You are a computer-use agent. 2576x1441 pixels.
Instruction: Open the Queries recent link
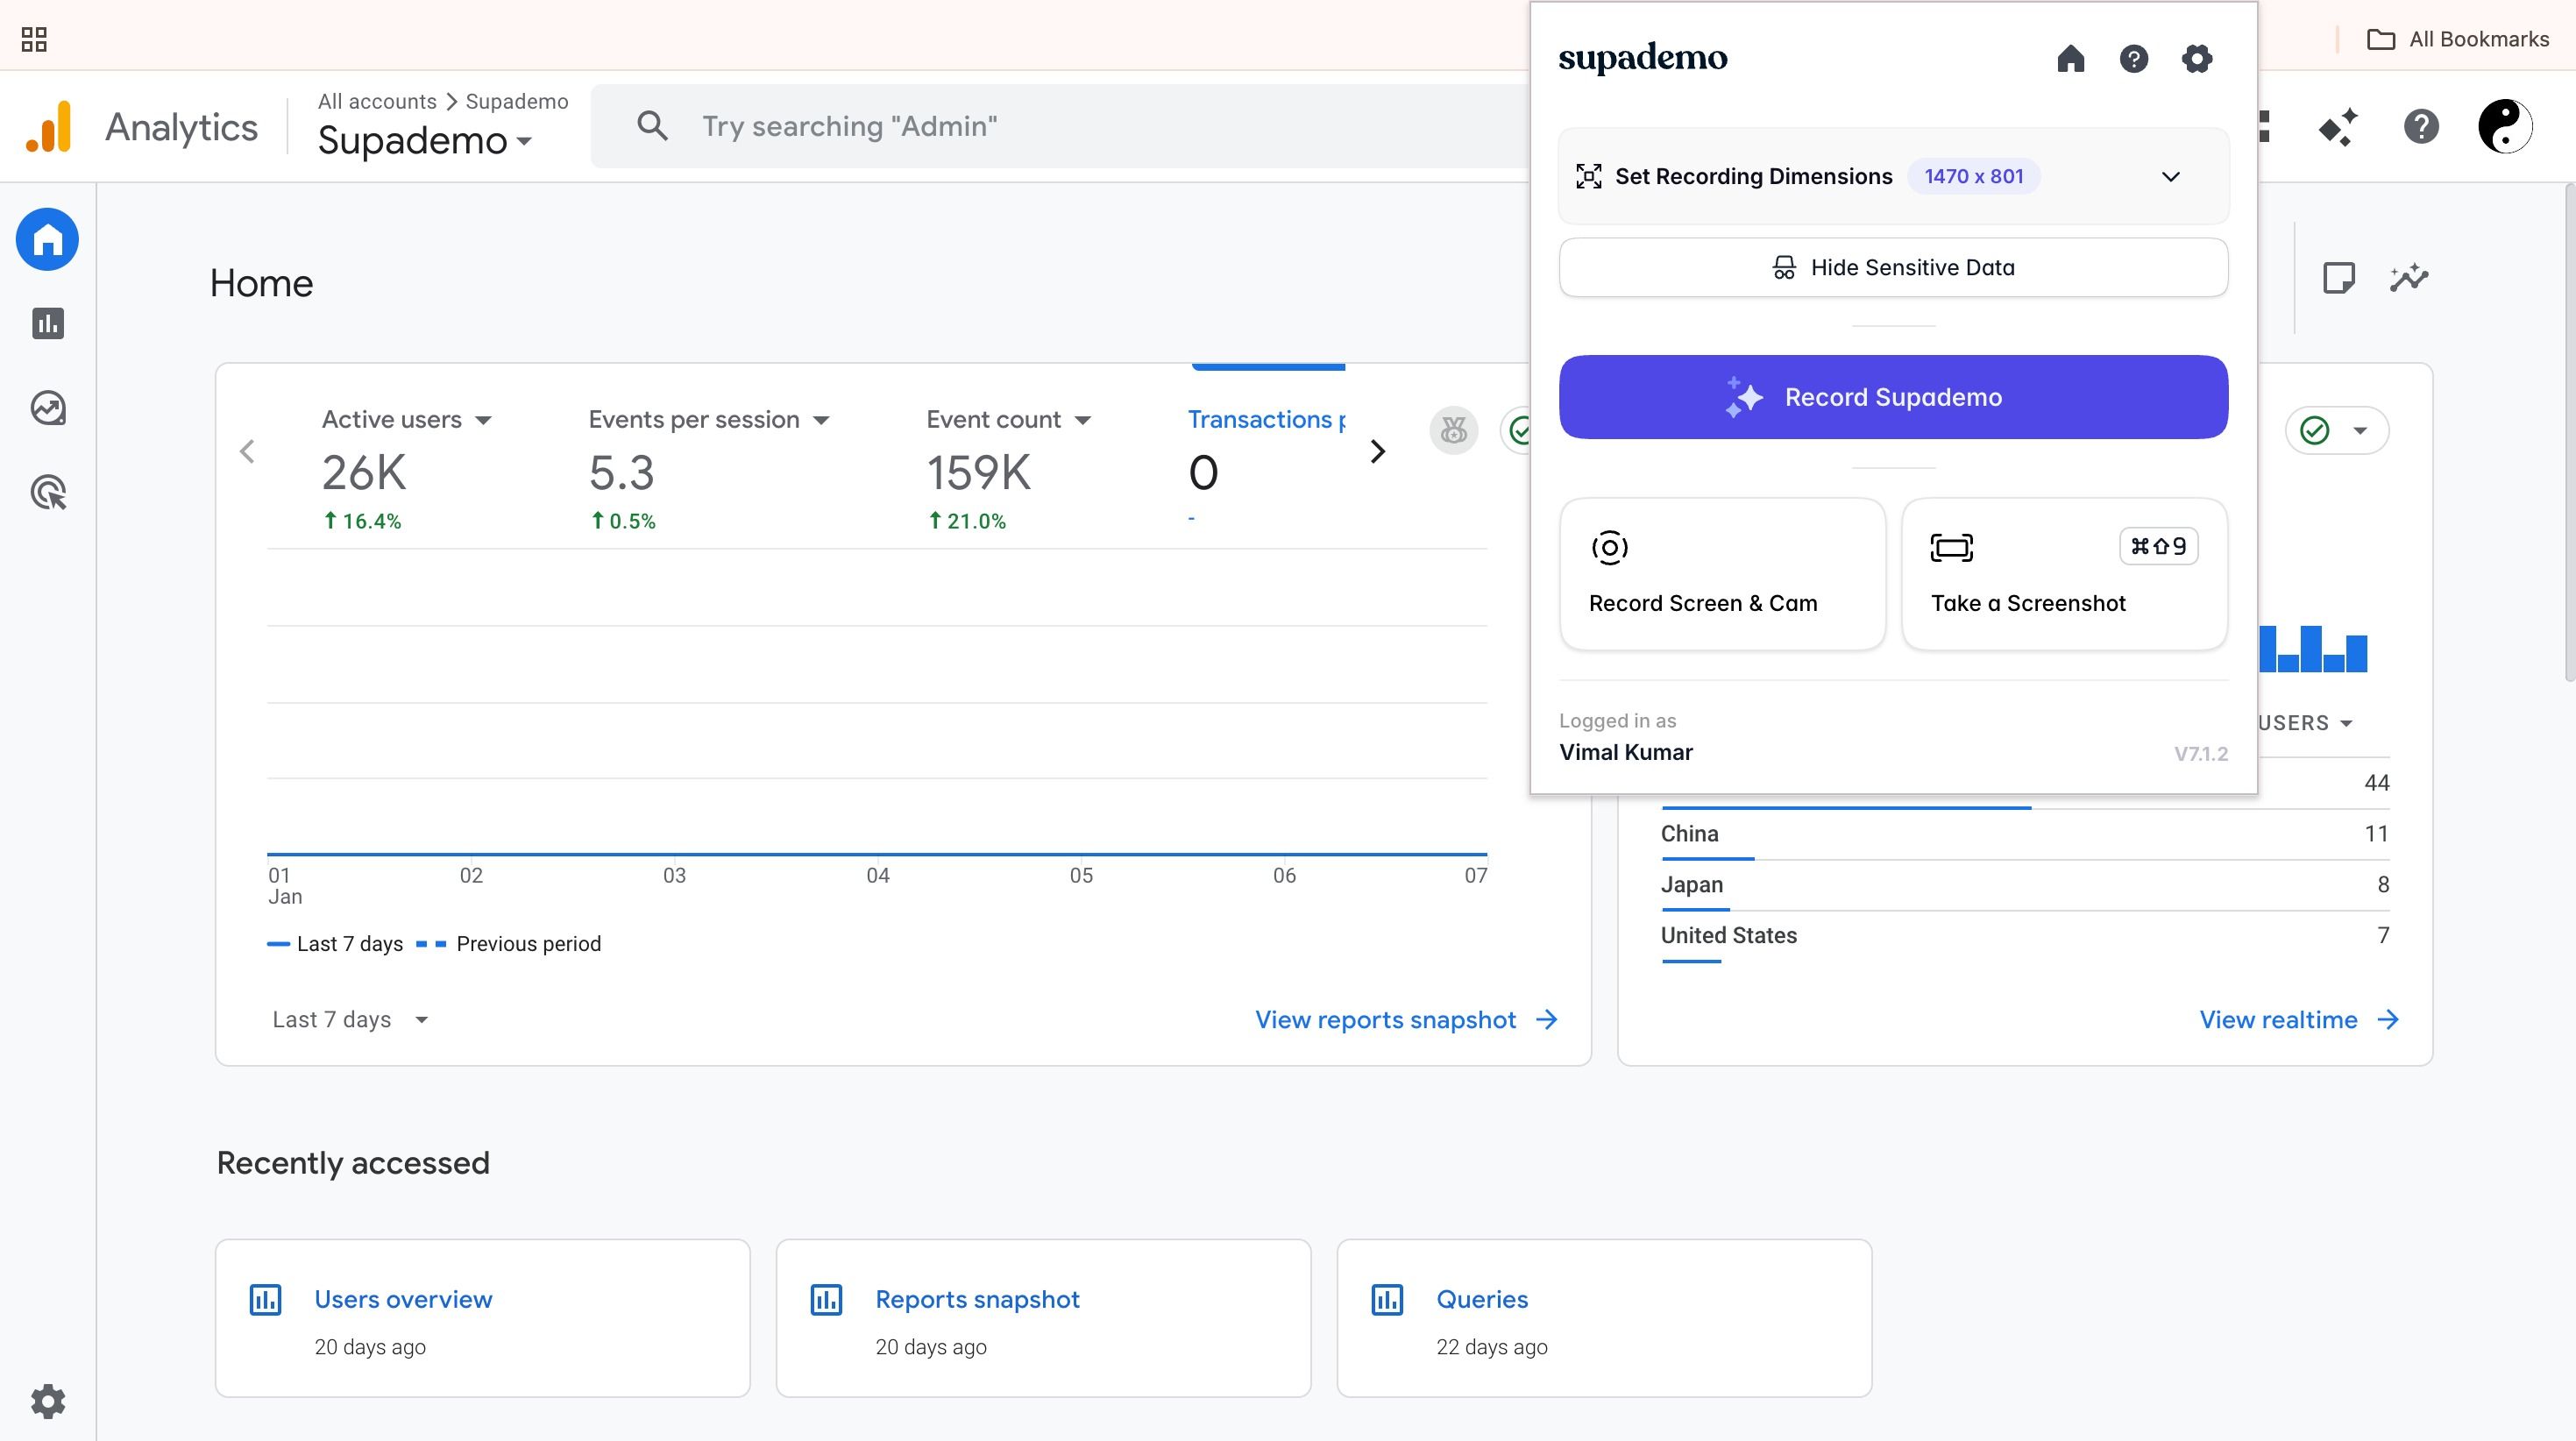pos(1482,1300)
